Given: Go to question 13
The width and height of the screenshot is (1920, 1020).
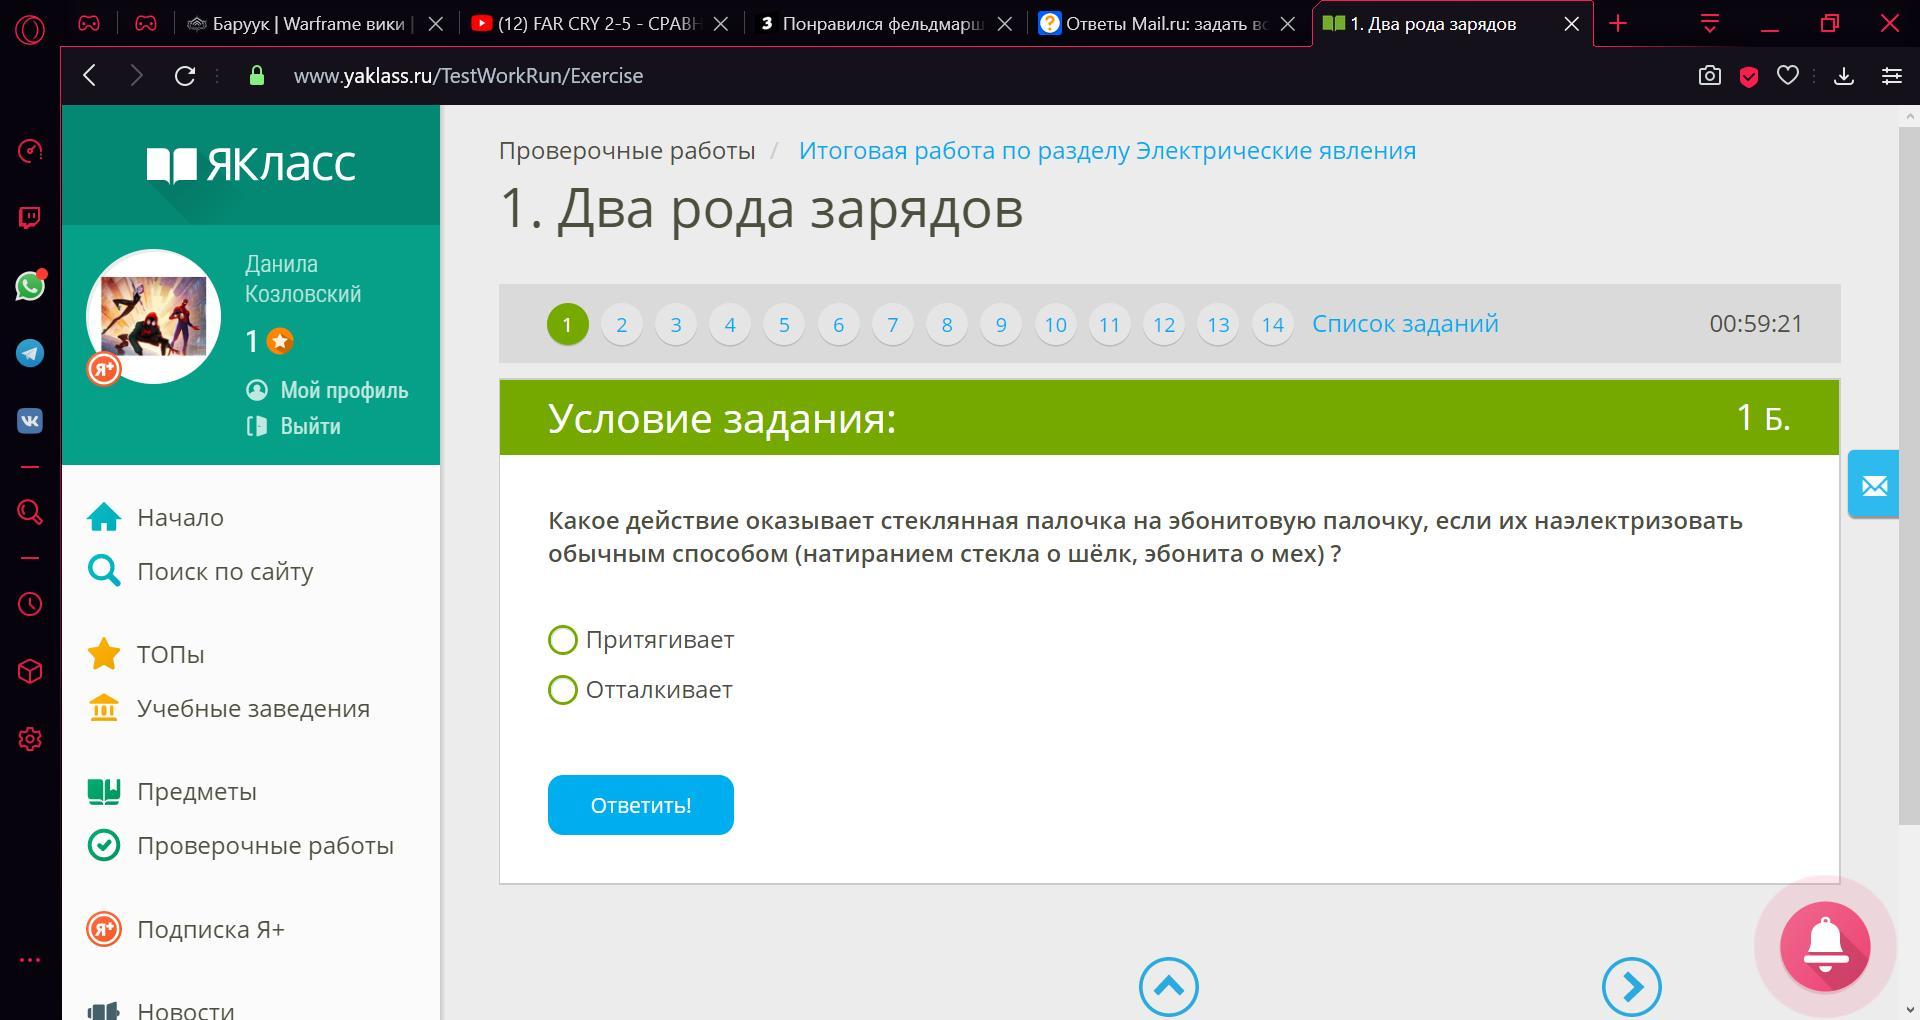Looking at the screenshot, I should (x=1218, y=324).
